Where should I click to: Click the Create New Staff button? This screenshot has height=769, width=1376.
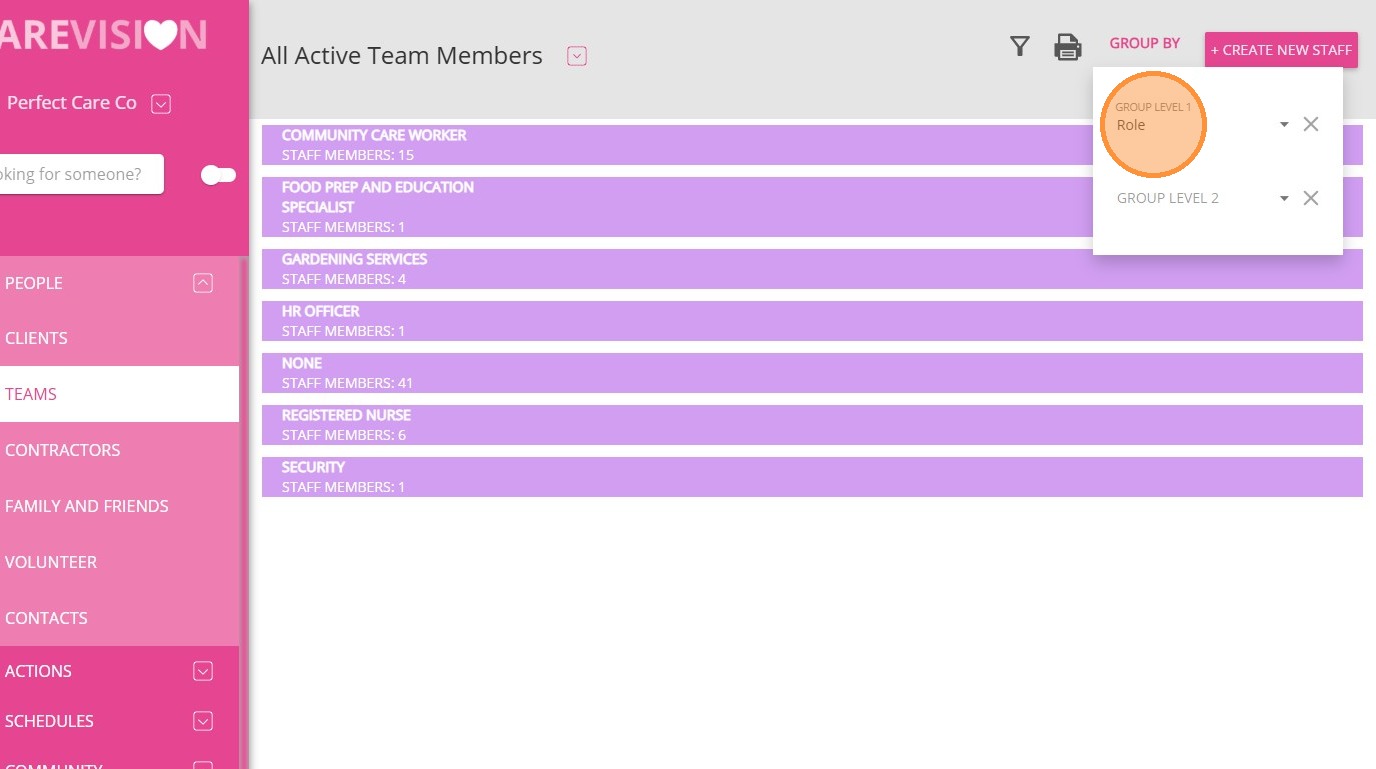click(1281, 50)
